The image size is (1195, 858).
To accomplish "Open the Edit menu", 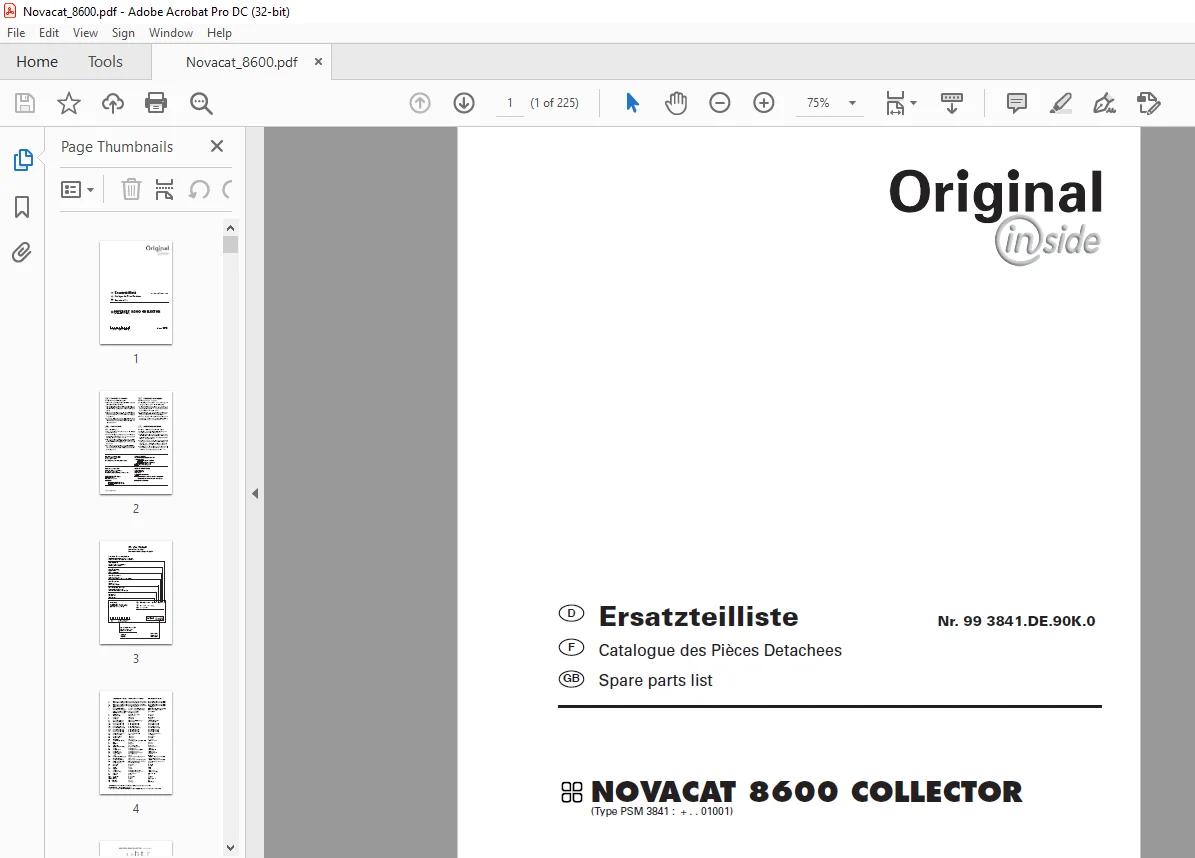I will pos(49,33).
